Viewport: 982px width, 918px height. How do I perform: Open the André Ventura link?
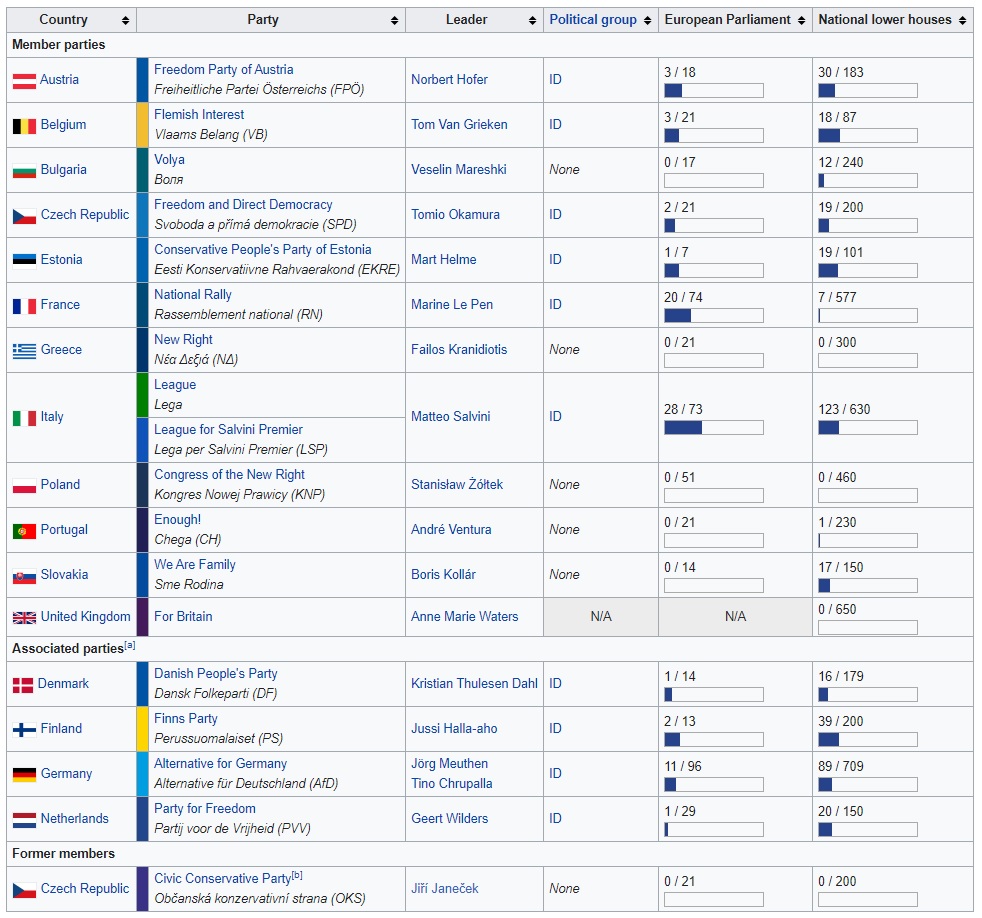tap(451, 529)
